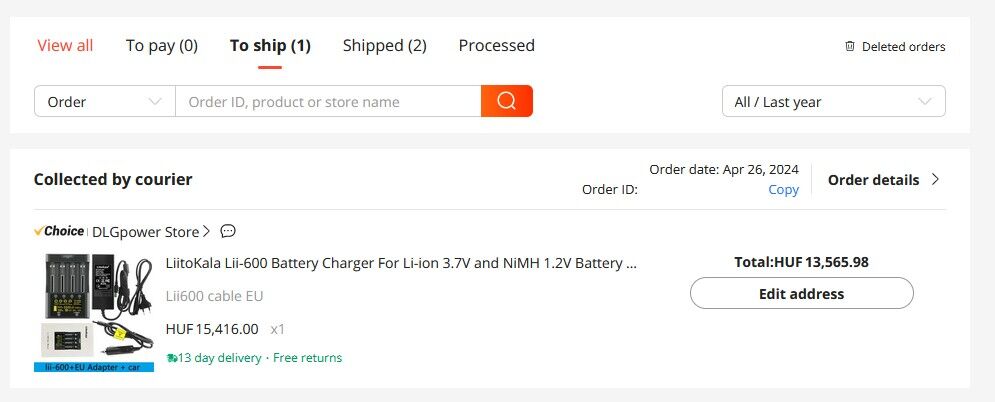The width and height of the screenshot is (995, 402).
Task: Click the green delivery truck icon
Action: coord(172,358)
